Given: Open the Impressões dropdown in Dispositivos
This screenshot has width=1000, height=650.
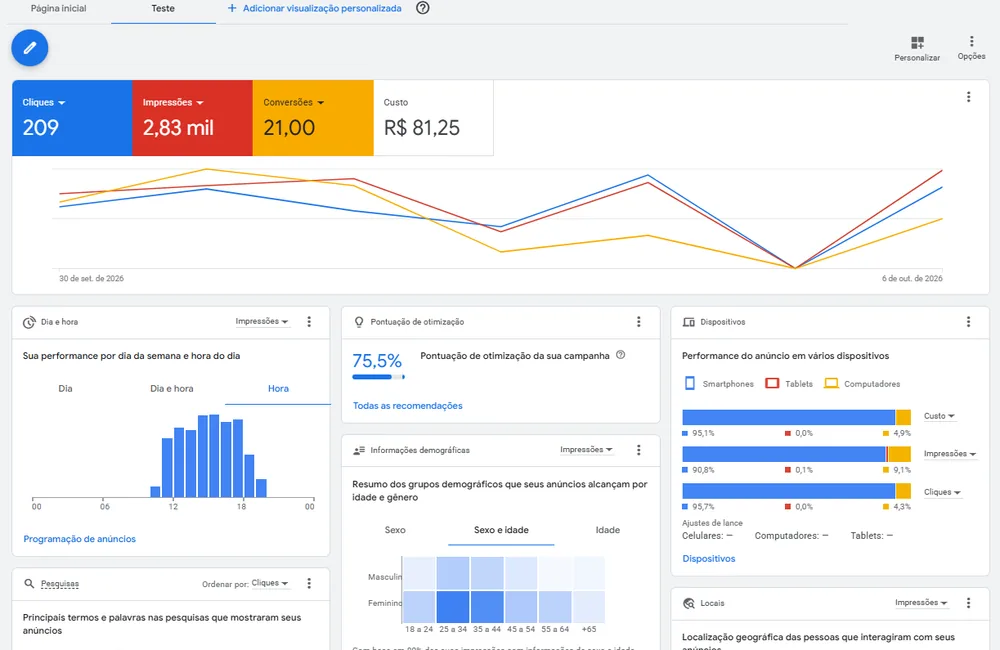Looking at the screenshot, I should pos(950,454).
